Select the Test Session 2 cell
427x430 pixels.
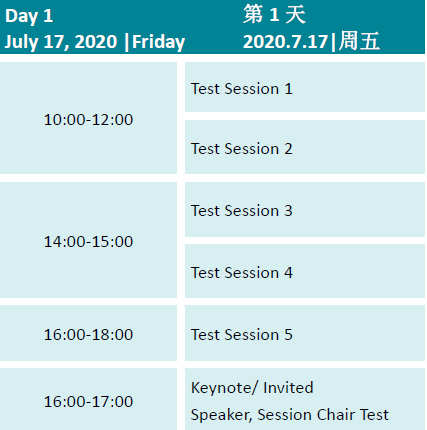click(x=305, y=147)
